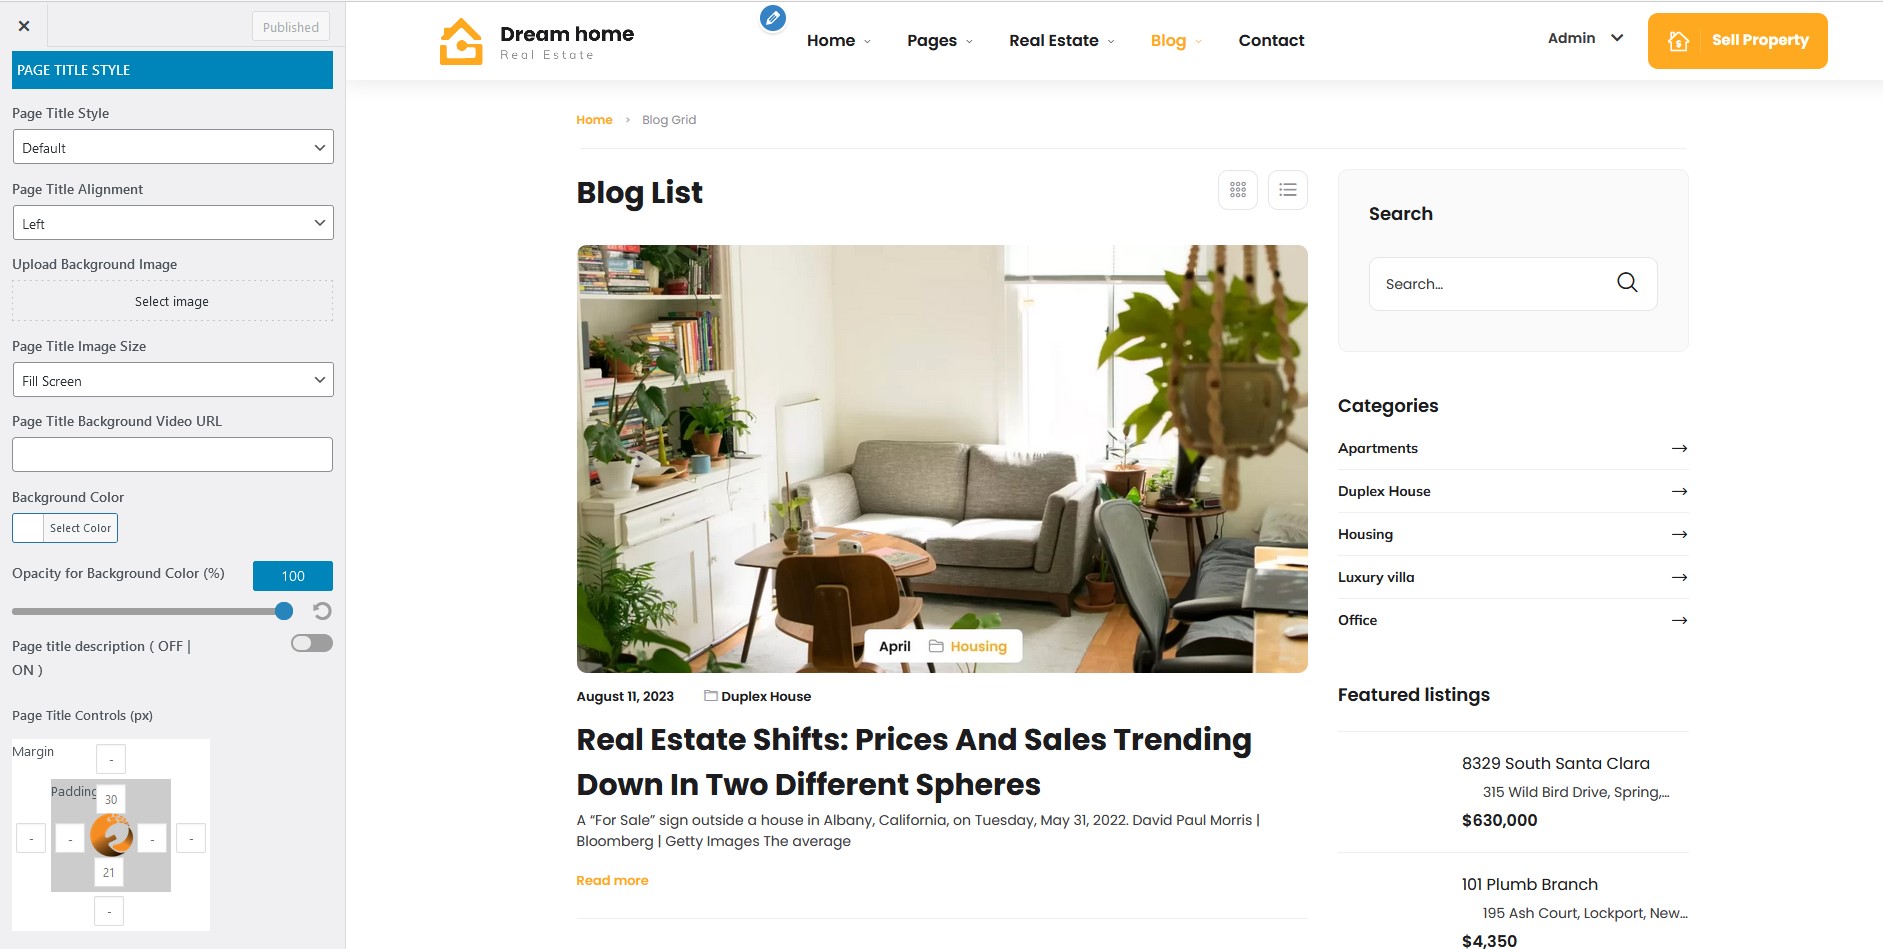Click the arrow next to Apartments category

click(1679, 448)
